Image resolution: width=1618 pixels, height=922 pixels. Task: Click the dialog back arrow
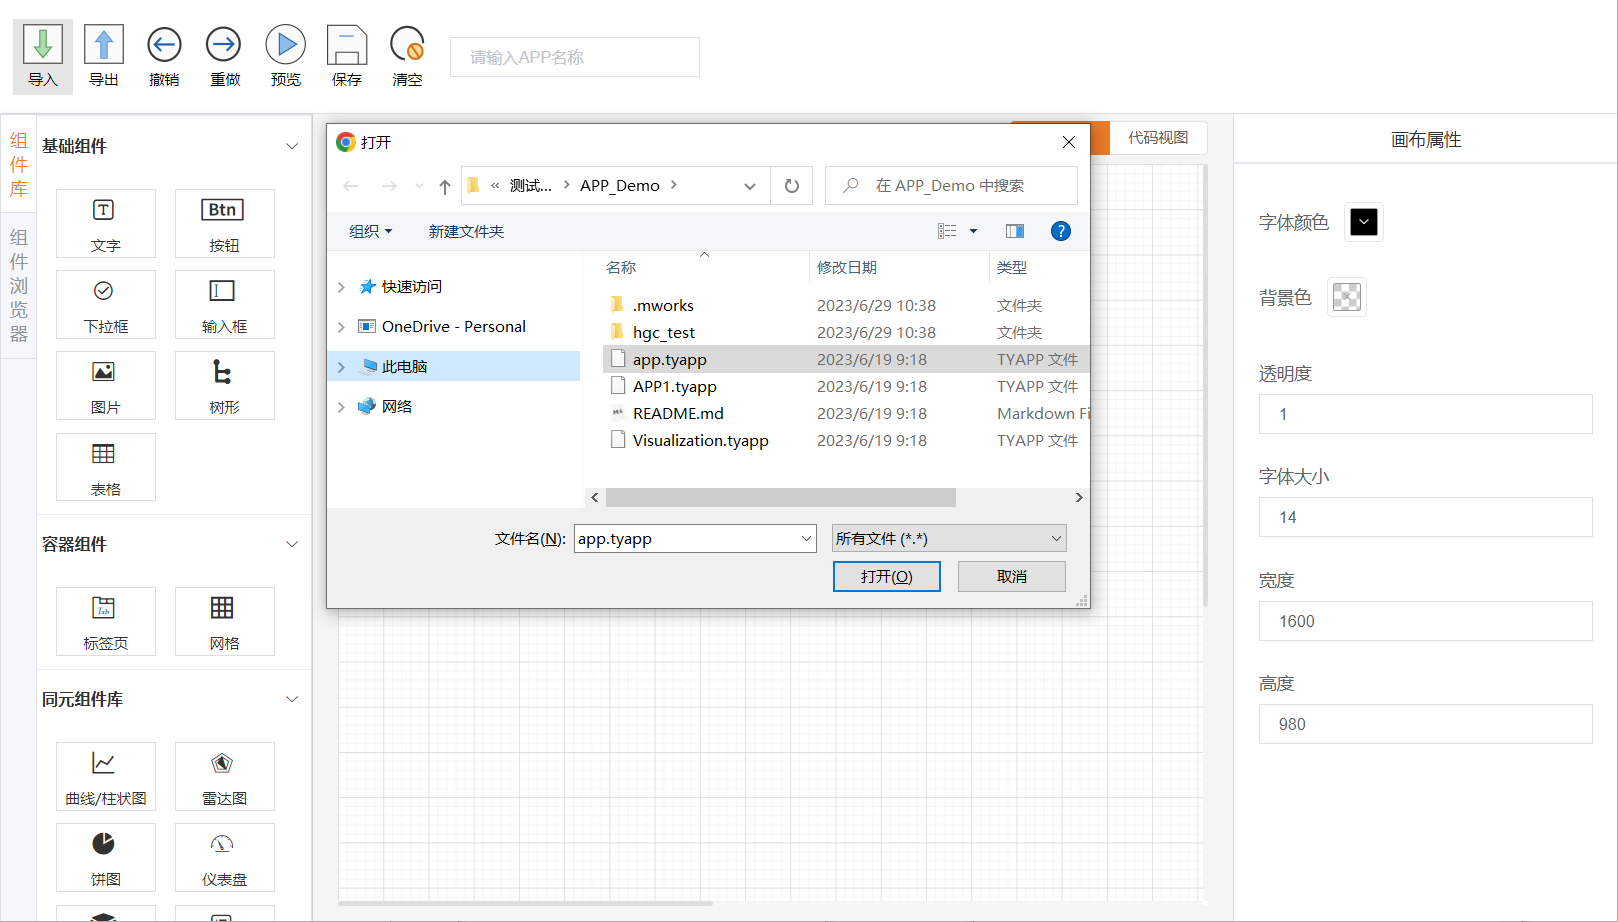click(351, 186)
